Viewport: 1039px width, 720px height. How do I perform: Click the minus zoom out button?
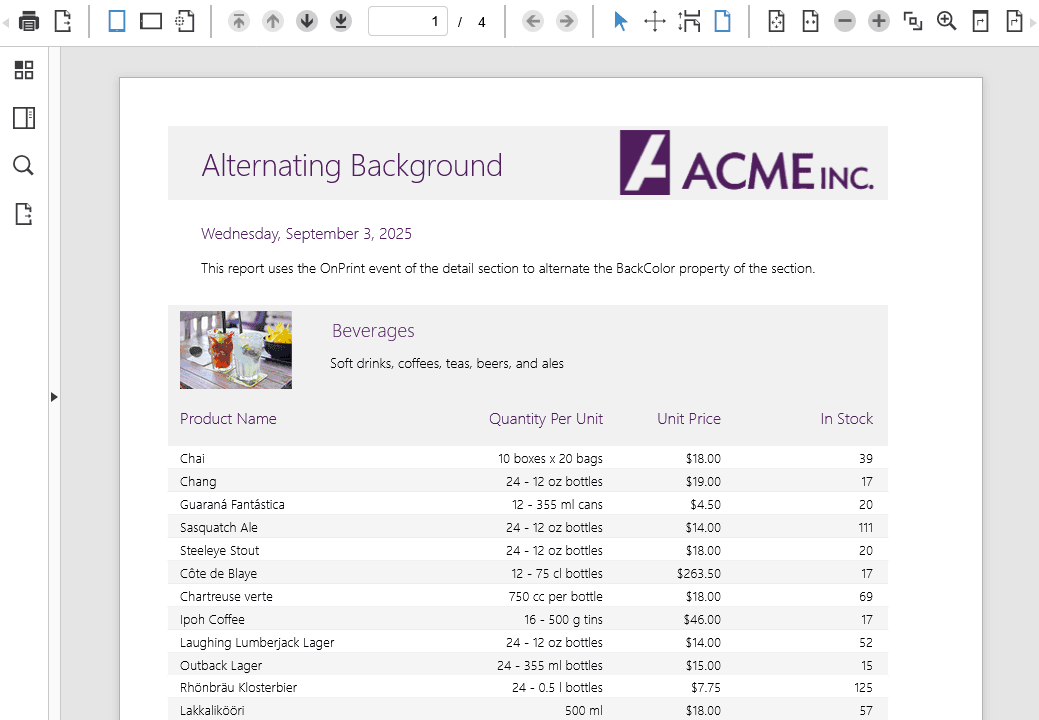click(845, 21)
